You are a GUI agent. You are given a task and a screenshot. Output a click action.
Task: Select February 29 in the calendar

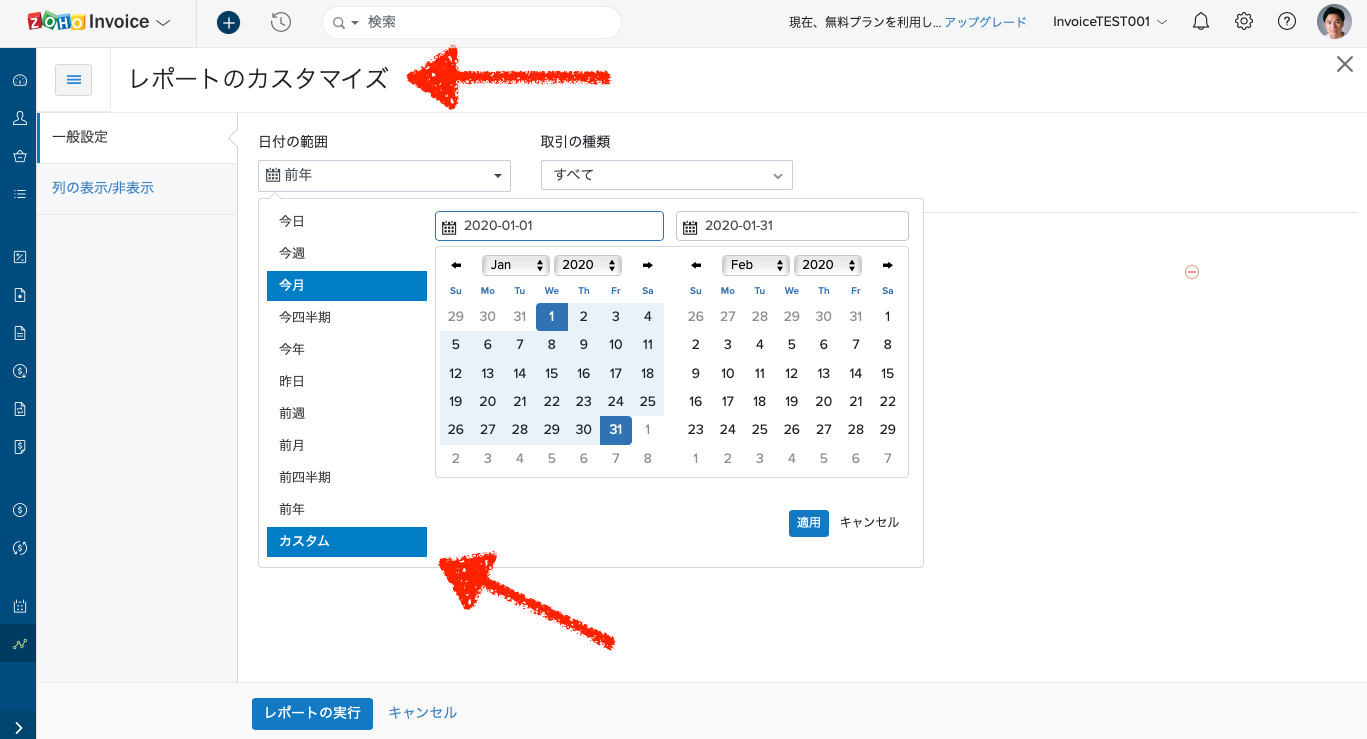click(x=888, y=430)
